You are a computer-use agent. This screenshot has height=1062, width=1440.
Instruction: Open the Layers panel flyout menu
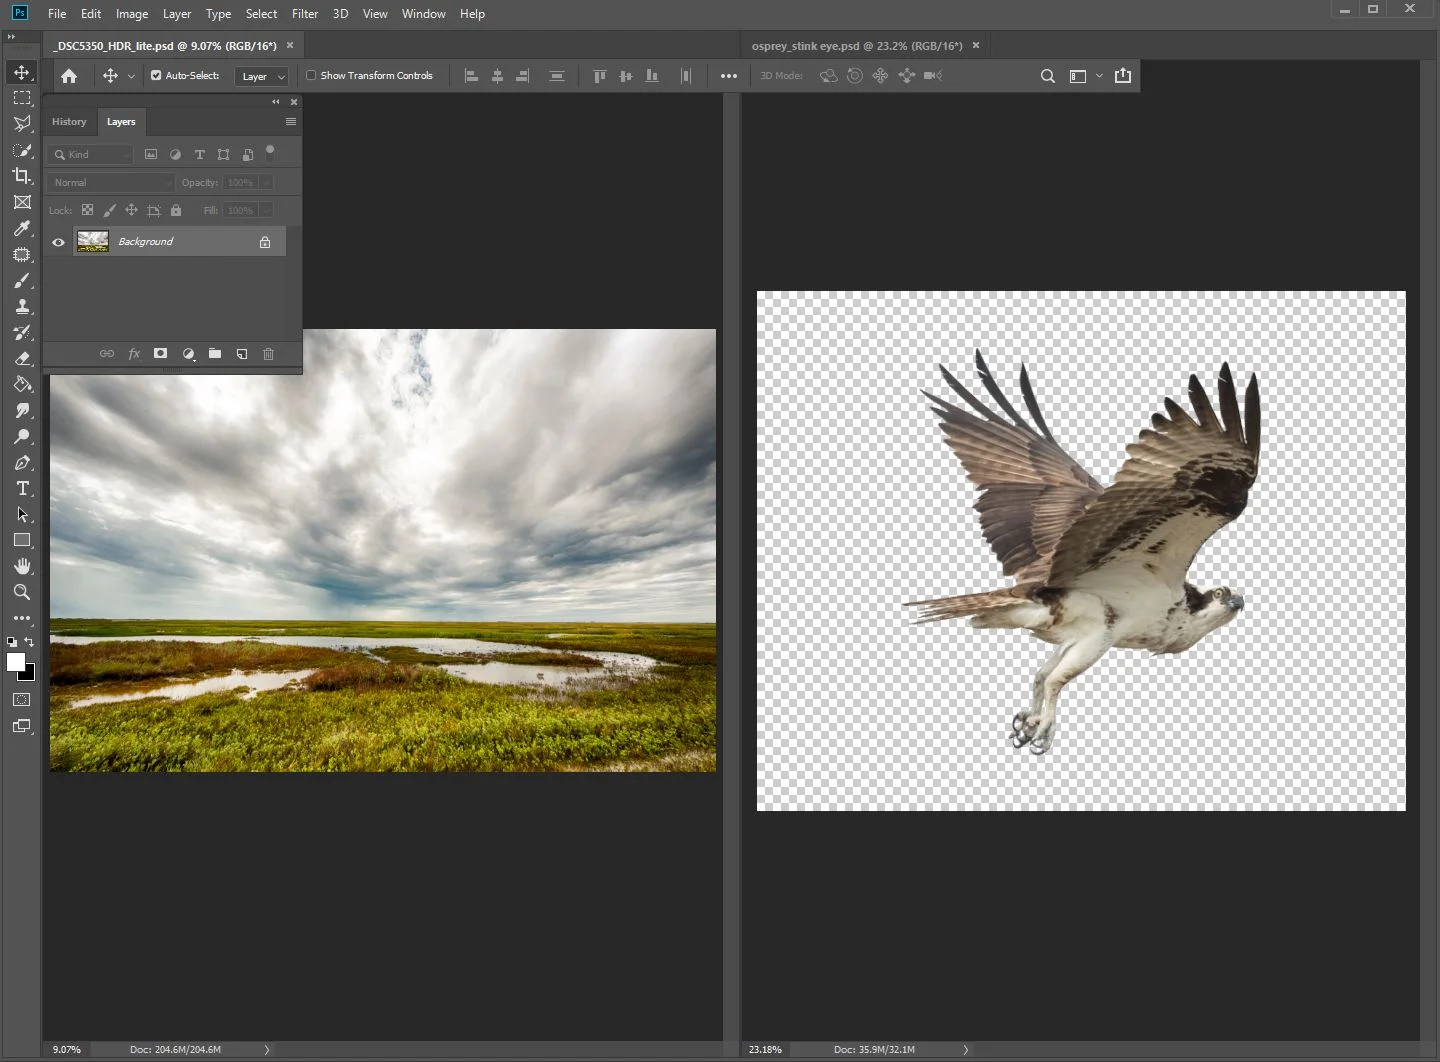[x=291, y=122]
